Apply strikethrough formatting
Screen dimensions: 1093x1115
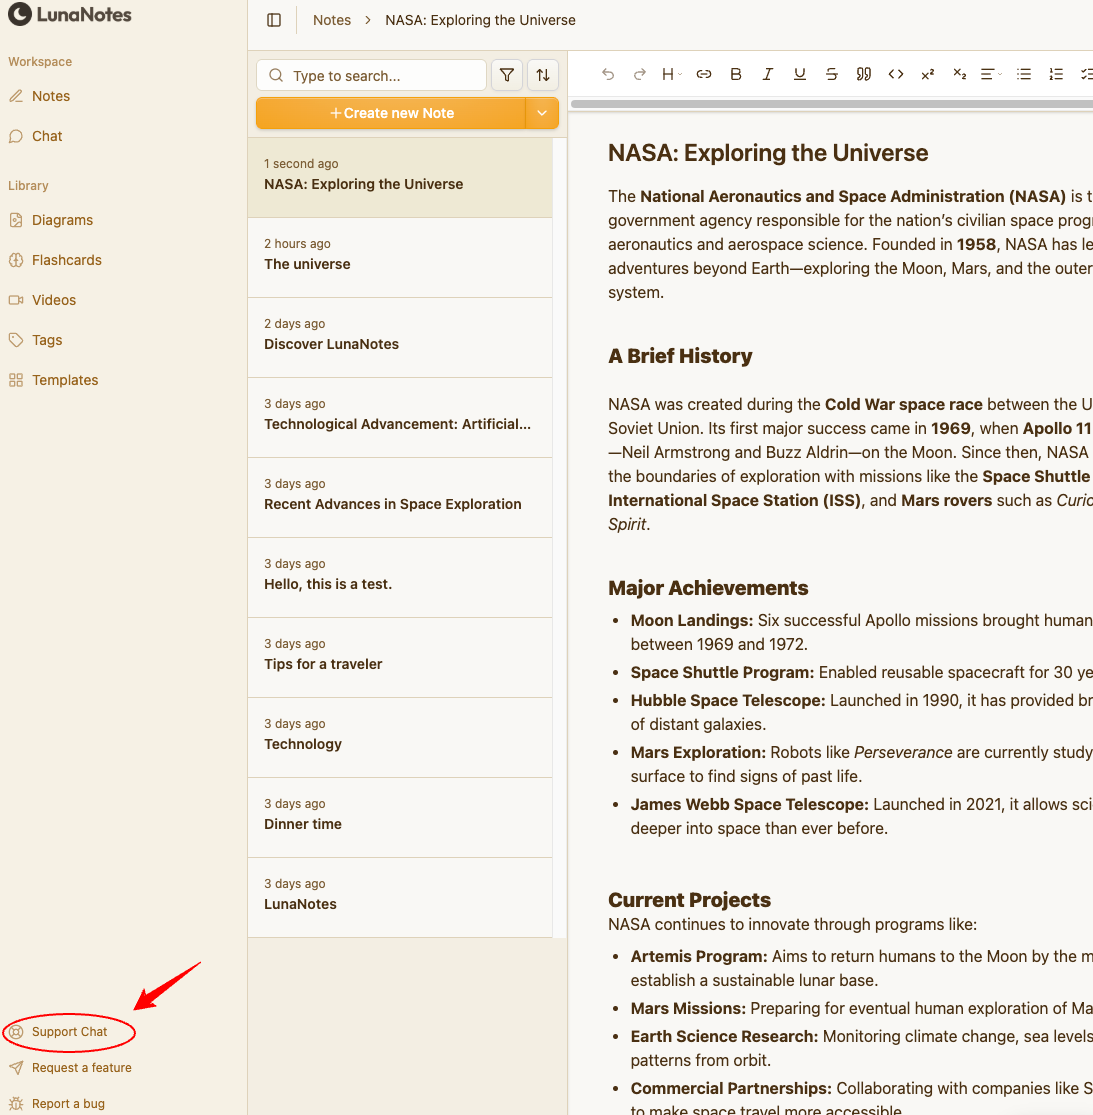[832, 74]
